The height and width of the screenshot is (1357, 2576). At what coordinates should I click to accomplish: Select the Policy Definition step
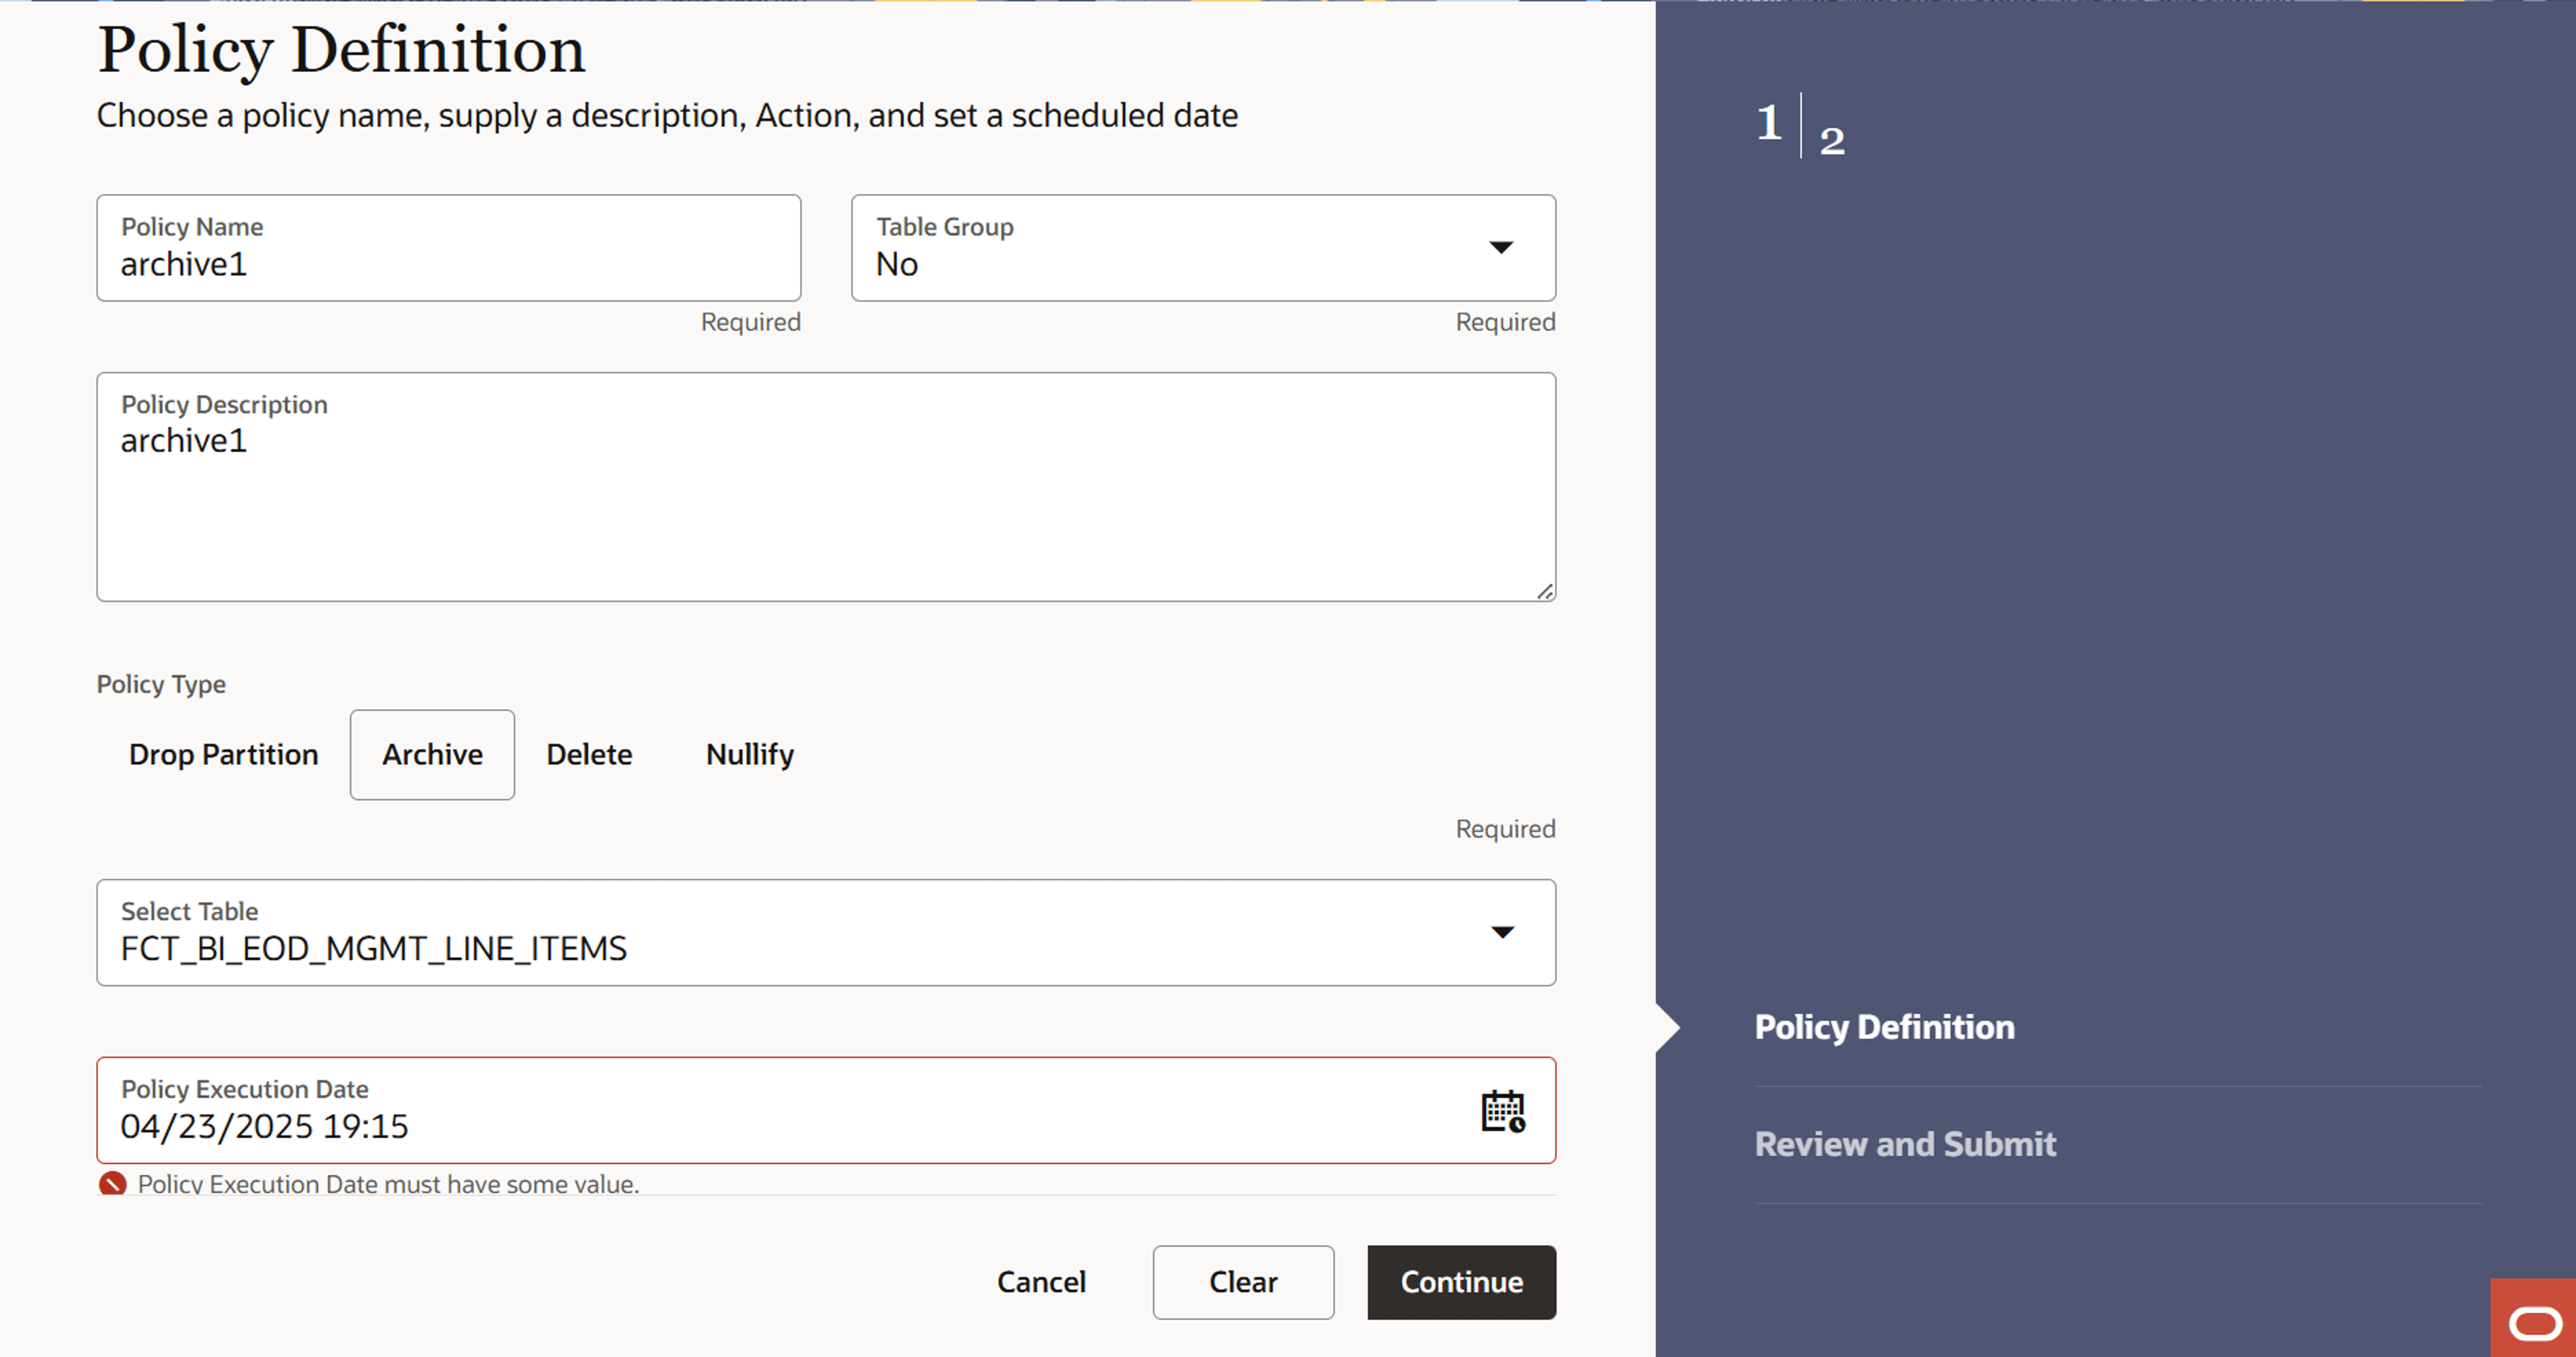pyautogui.click(x=1884, y=1026)
